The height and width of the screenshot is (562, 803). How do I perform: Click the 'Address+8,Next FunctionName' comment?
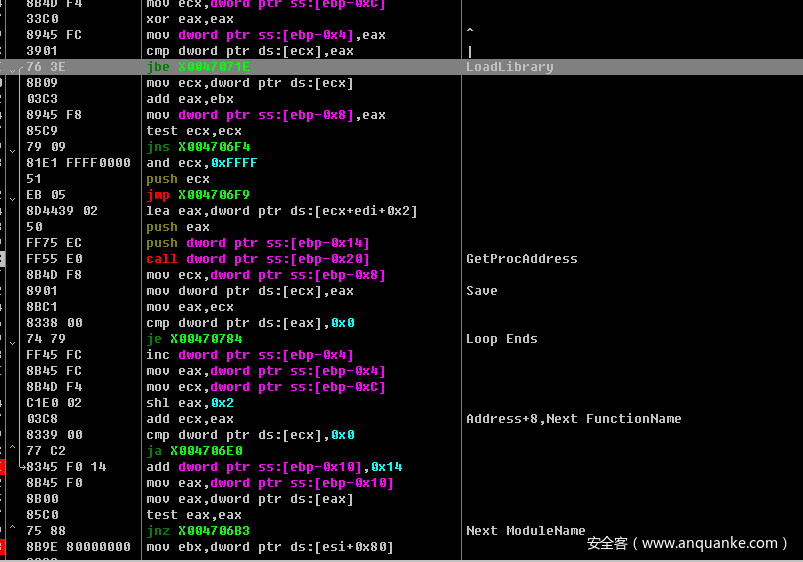[573, 419]
